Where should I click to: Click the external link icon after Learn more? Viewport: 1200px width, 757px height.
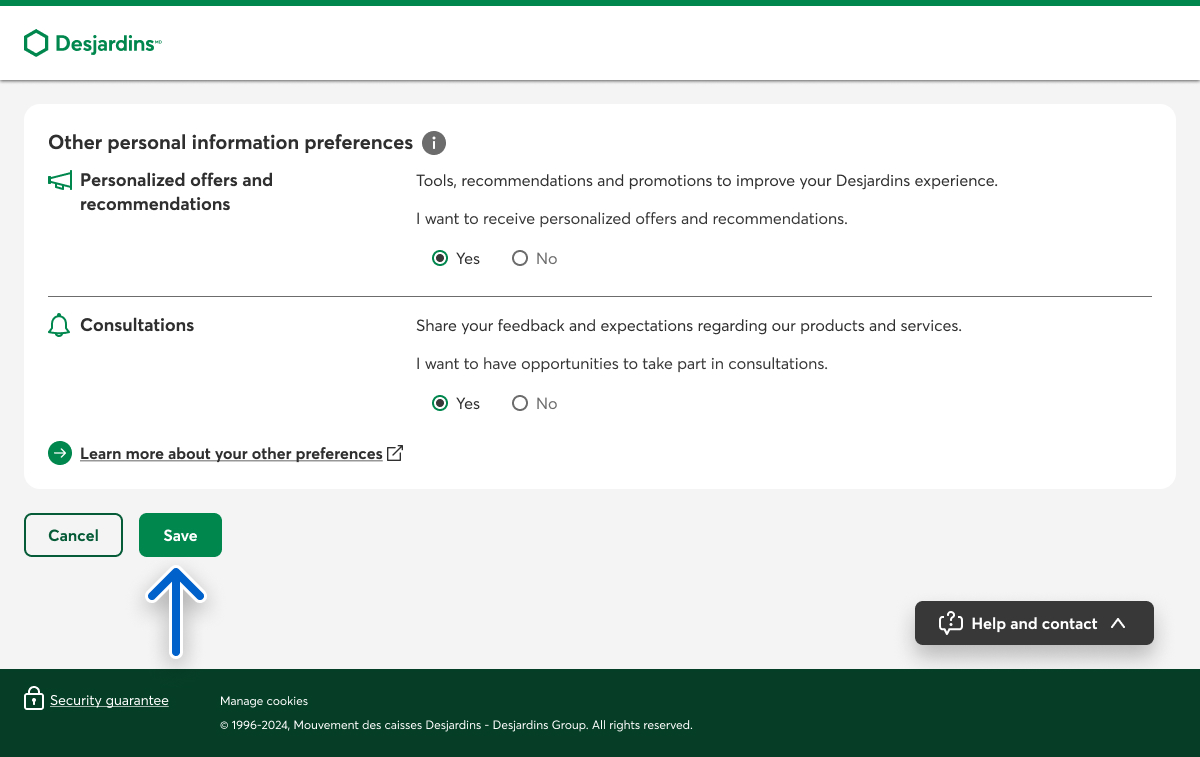pos(395,453)
